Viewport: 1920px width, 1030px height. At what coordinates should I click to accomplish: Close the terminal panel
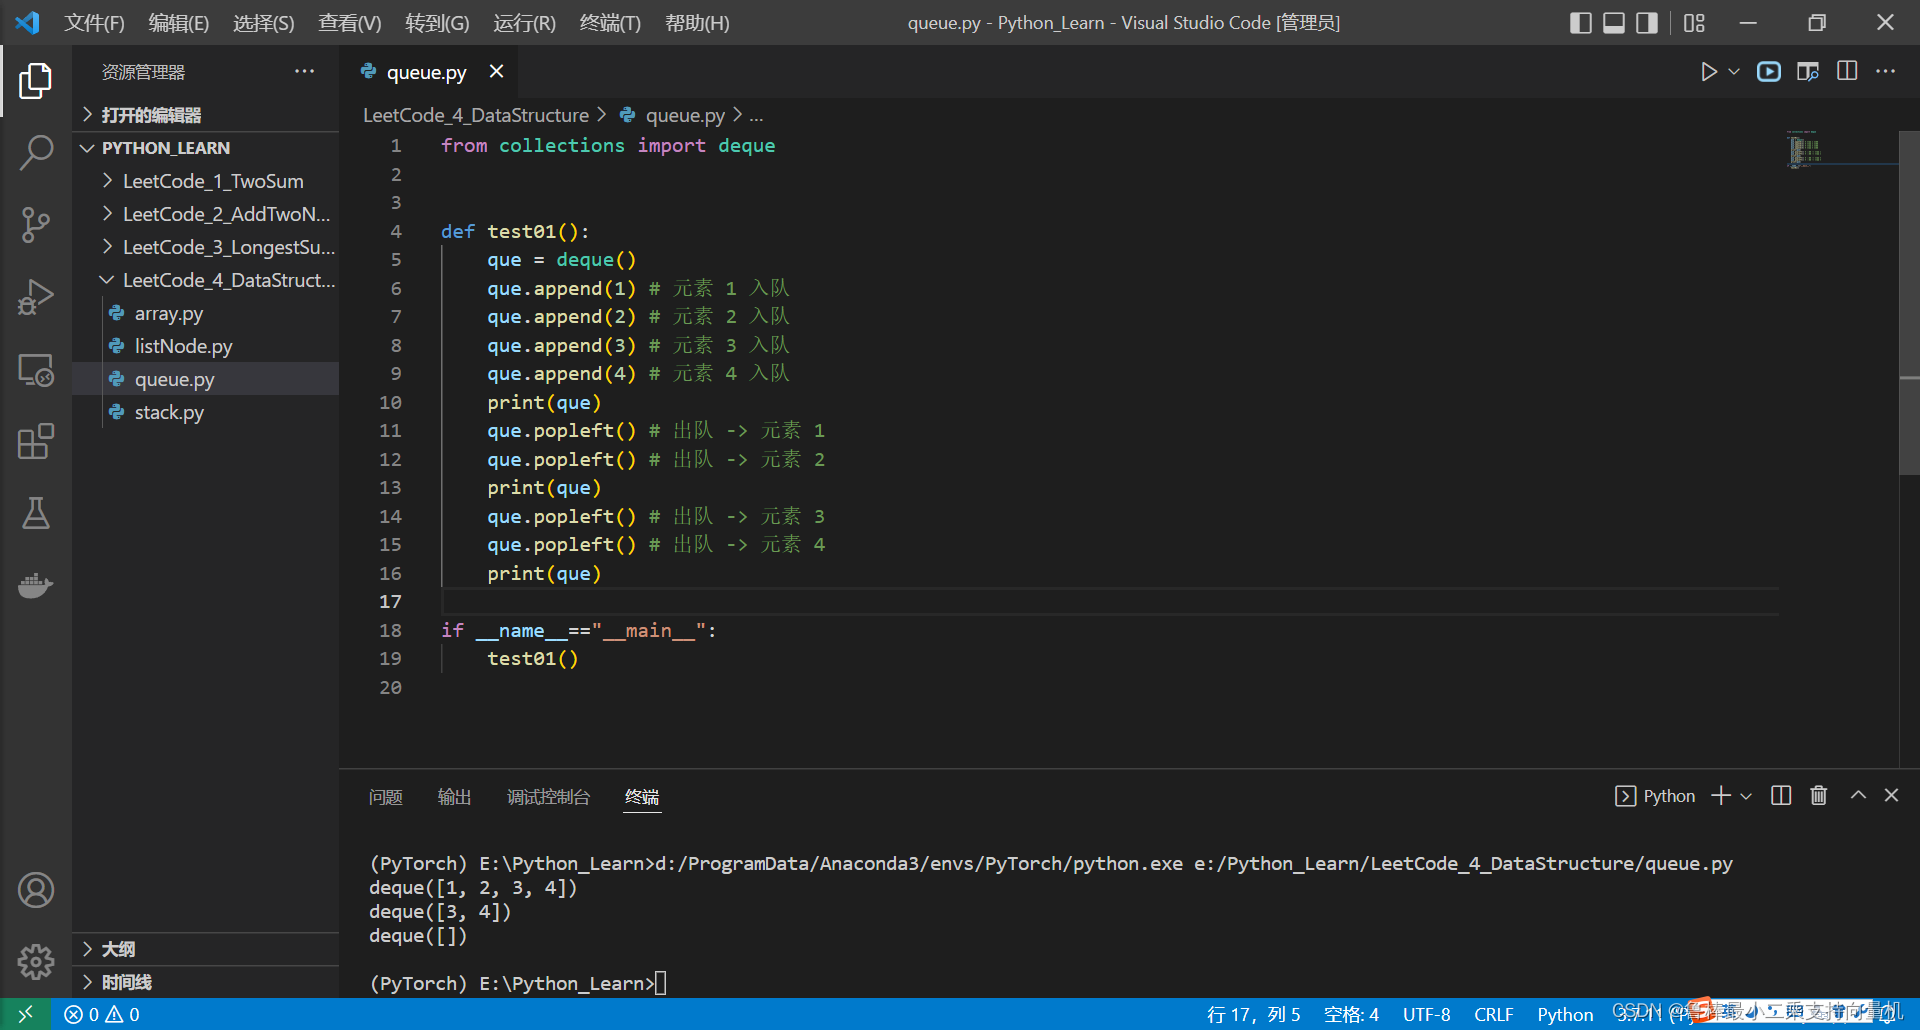[x=1891, y=796]
